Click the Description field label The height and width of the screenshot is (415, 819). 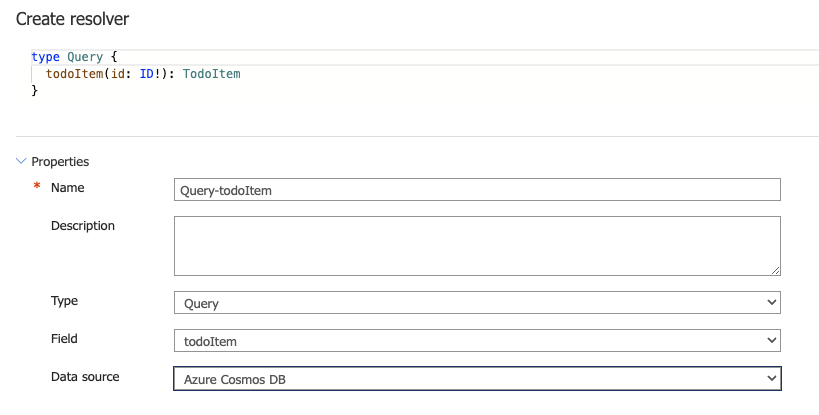tap(83, 226)
